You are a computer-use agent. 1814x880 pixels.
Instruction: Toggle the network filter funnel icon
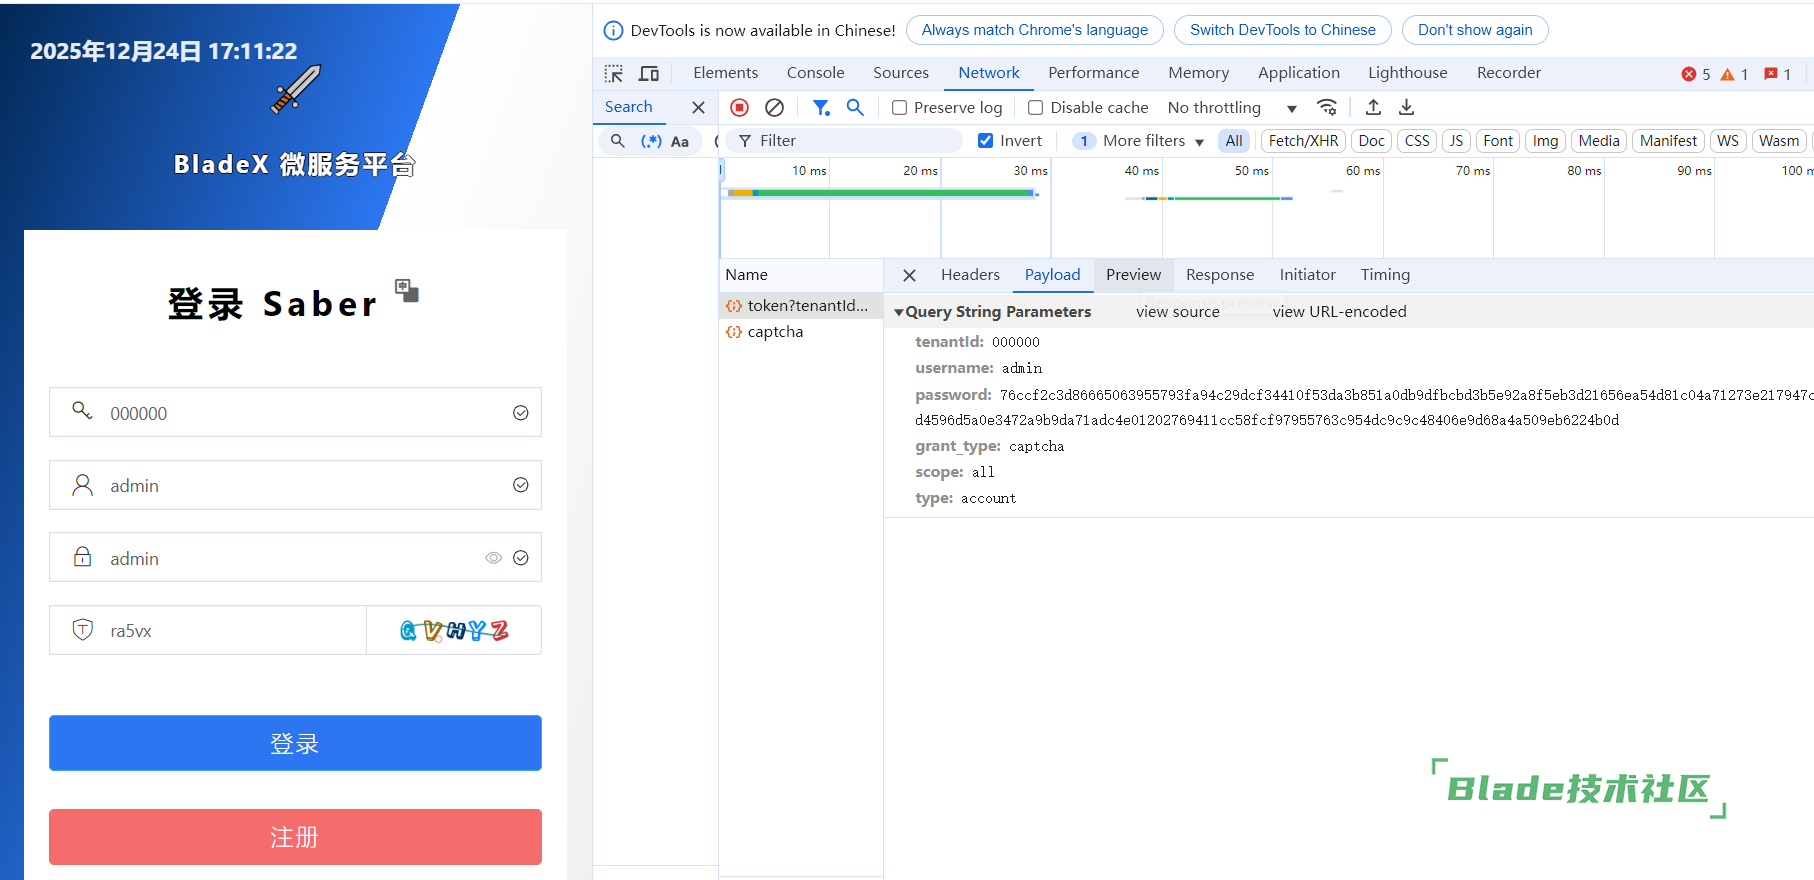click(x=821, y=107)
